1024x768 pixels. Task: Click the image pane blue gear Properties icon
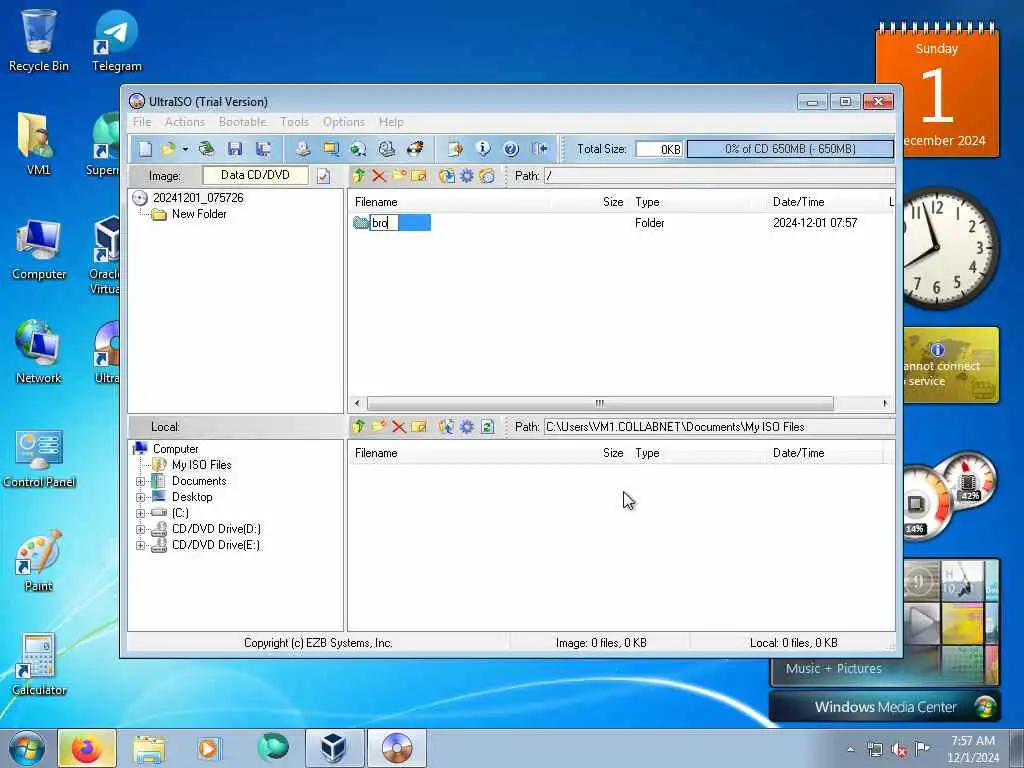[467, 176]
